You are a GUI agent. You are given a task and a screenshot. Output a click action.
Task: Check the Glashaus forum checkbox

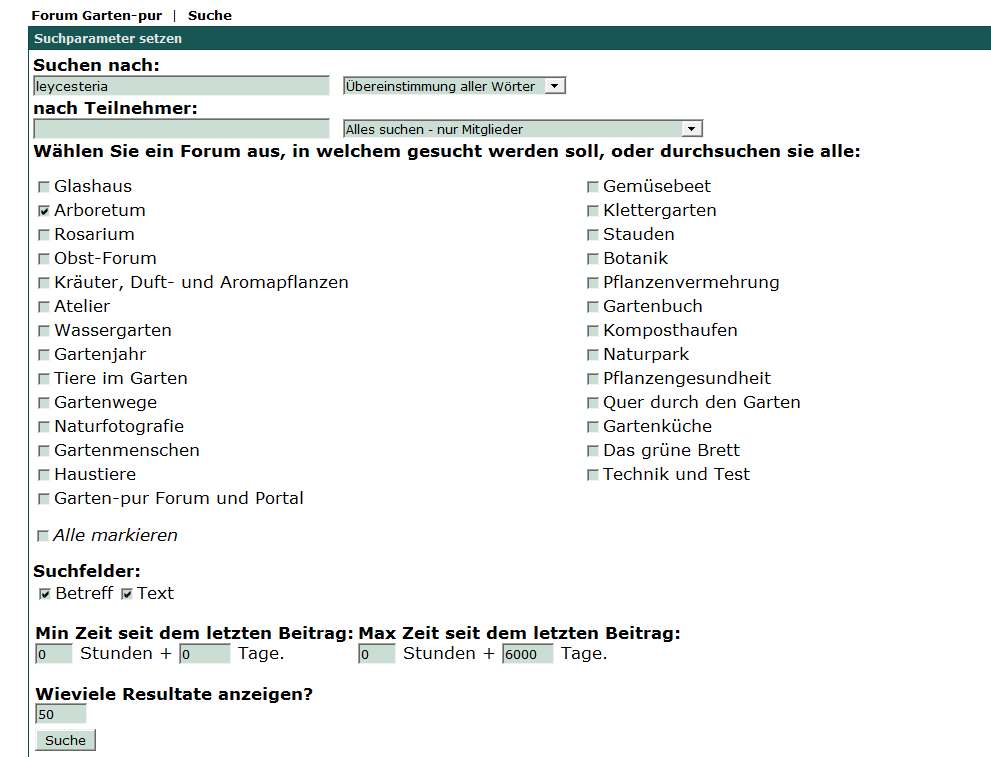pyautogui.click(x=43, y=187)
